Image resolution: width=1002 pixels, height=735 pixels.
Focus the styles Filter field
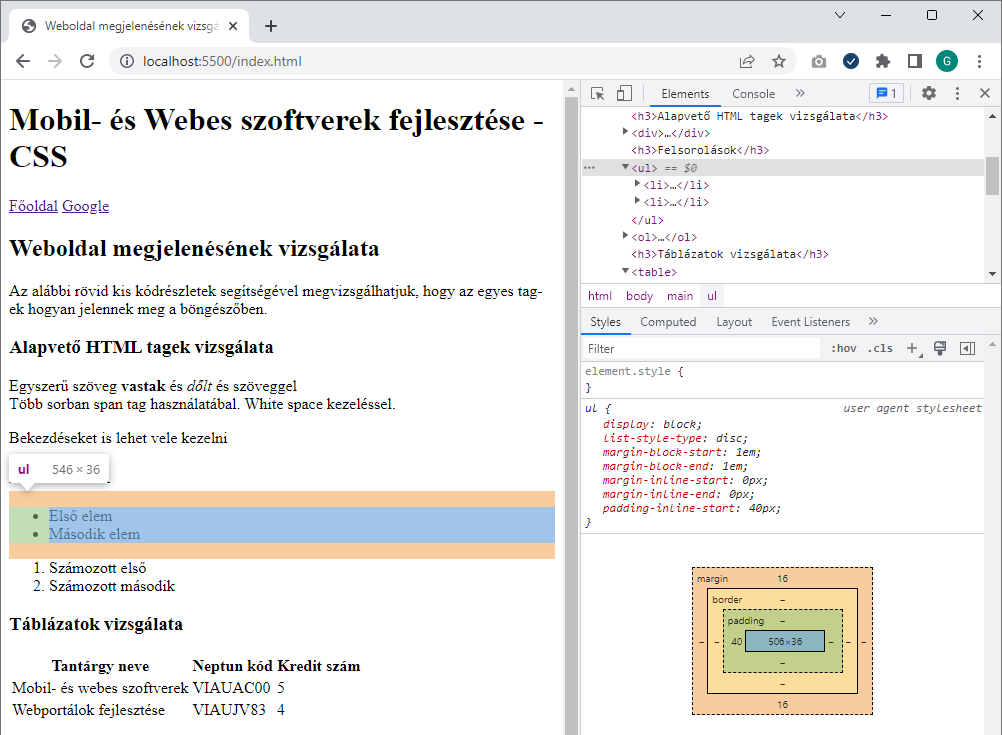tap(700, 348)
